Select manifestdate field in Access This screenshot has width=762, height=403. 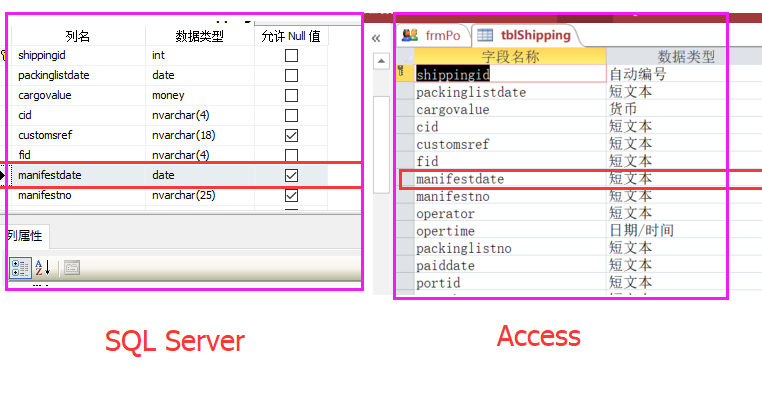coord(460,179)
